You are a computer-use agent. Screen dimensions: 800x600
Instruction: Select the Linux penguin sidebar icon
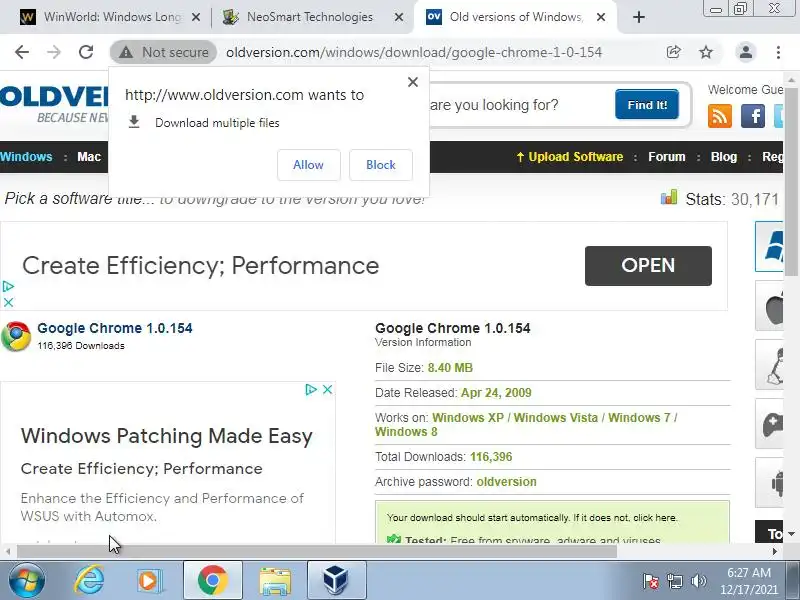click(769, 365)
